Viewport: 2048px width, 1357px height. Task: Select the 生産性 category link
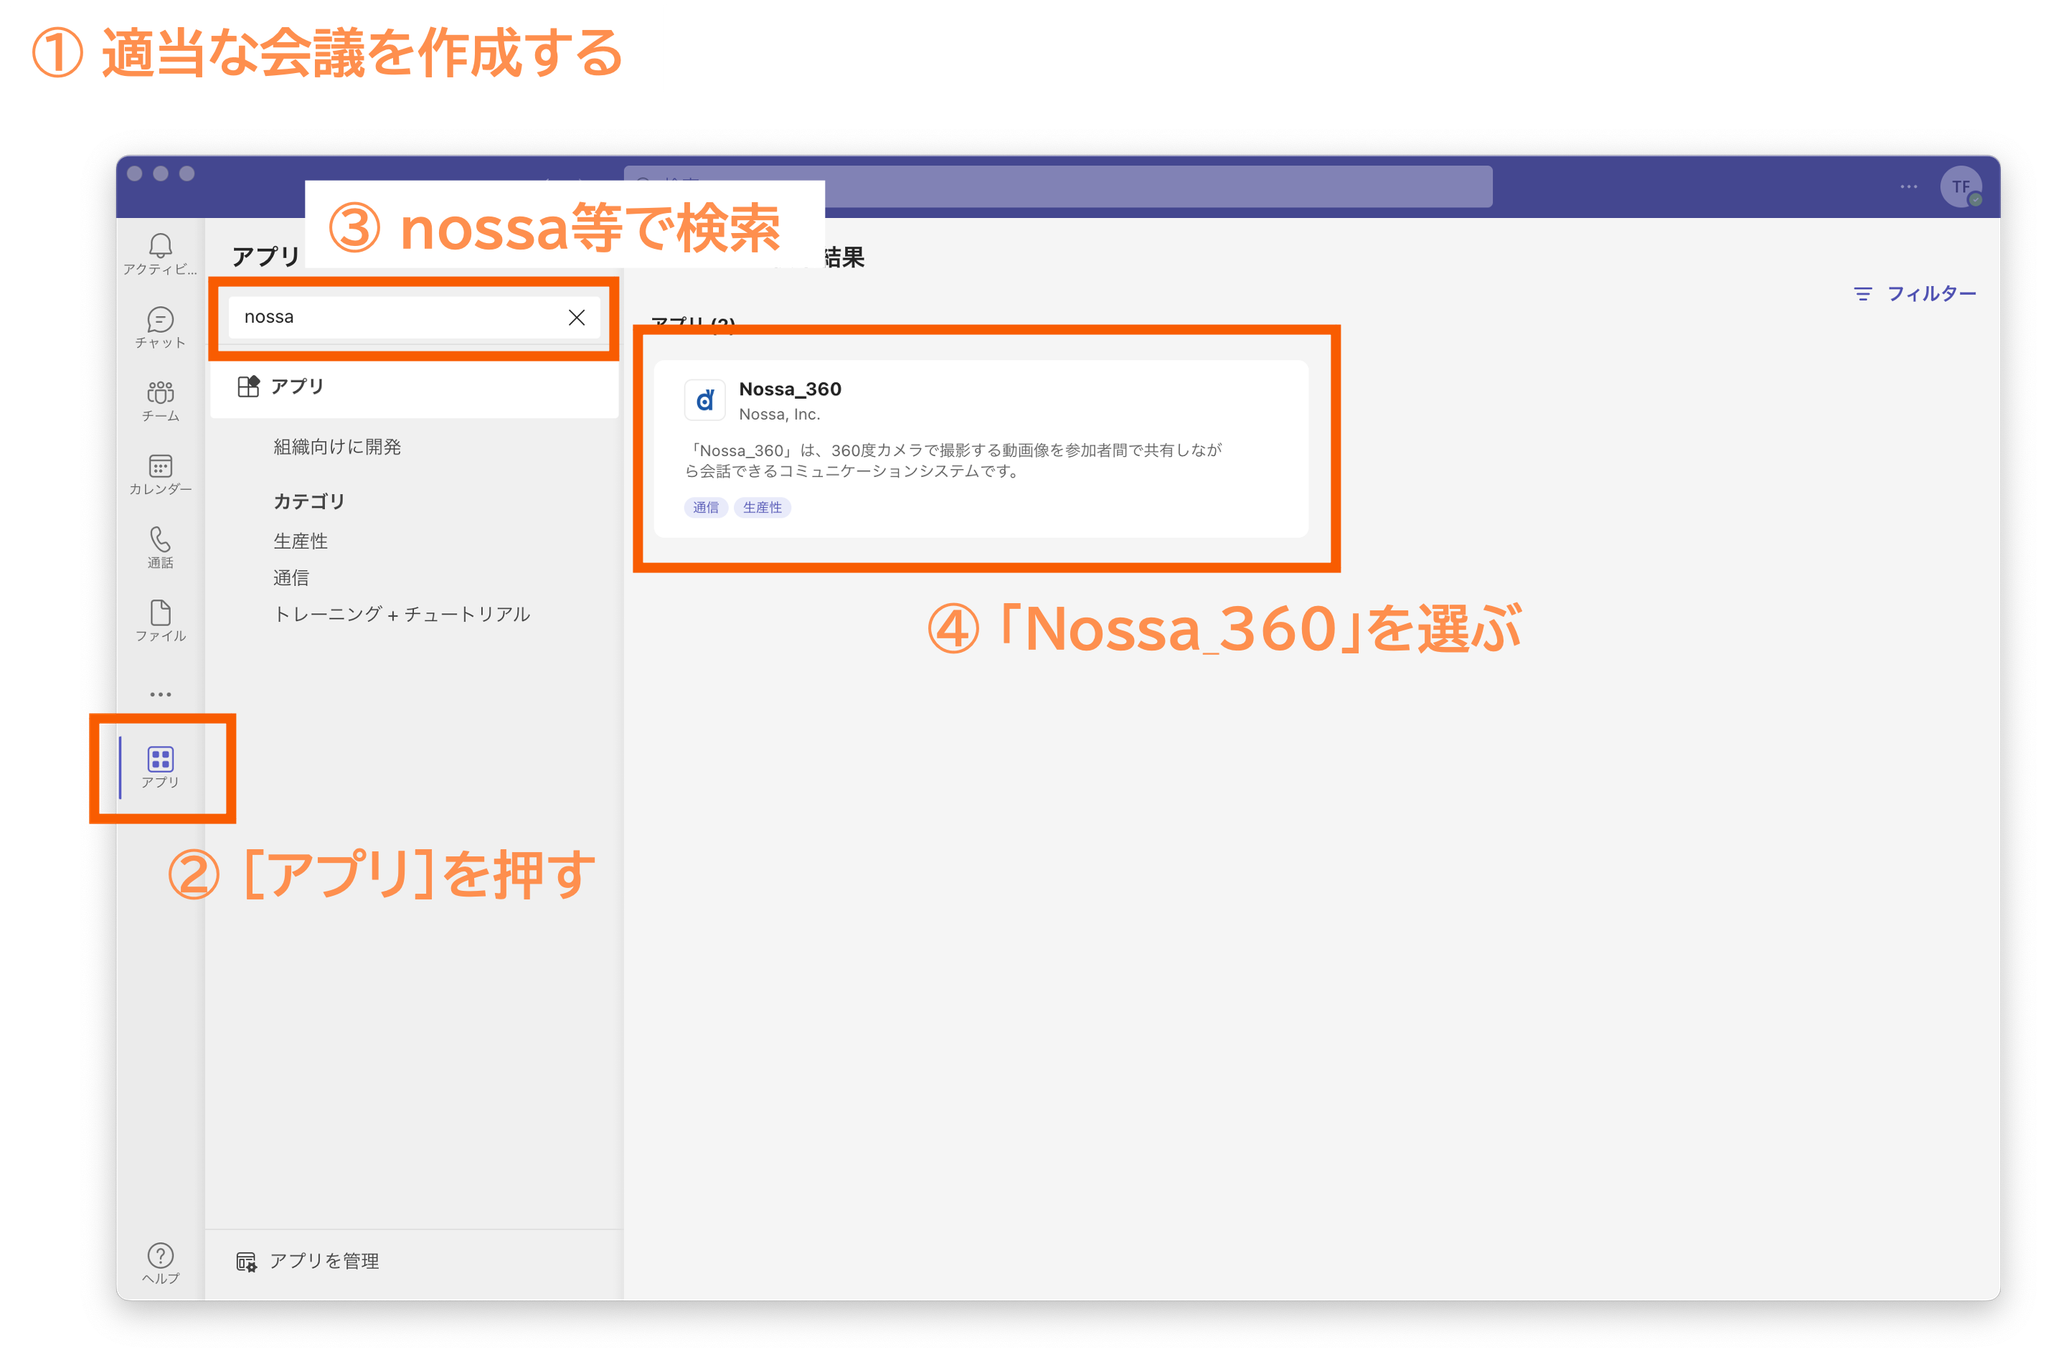click(x=300, y=541)
